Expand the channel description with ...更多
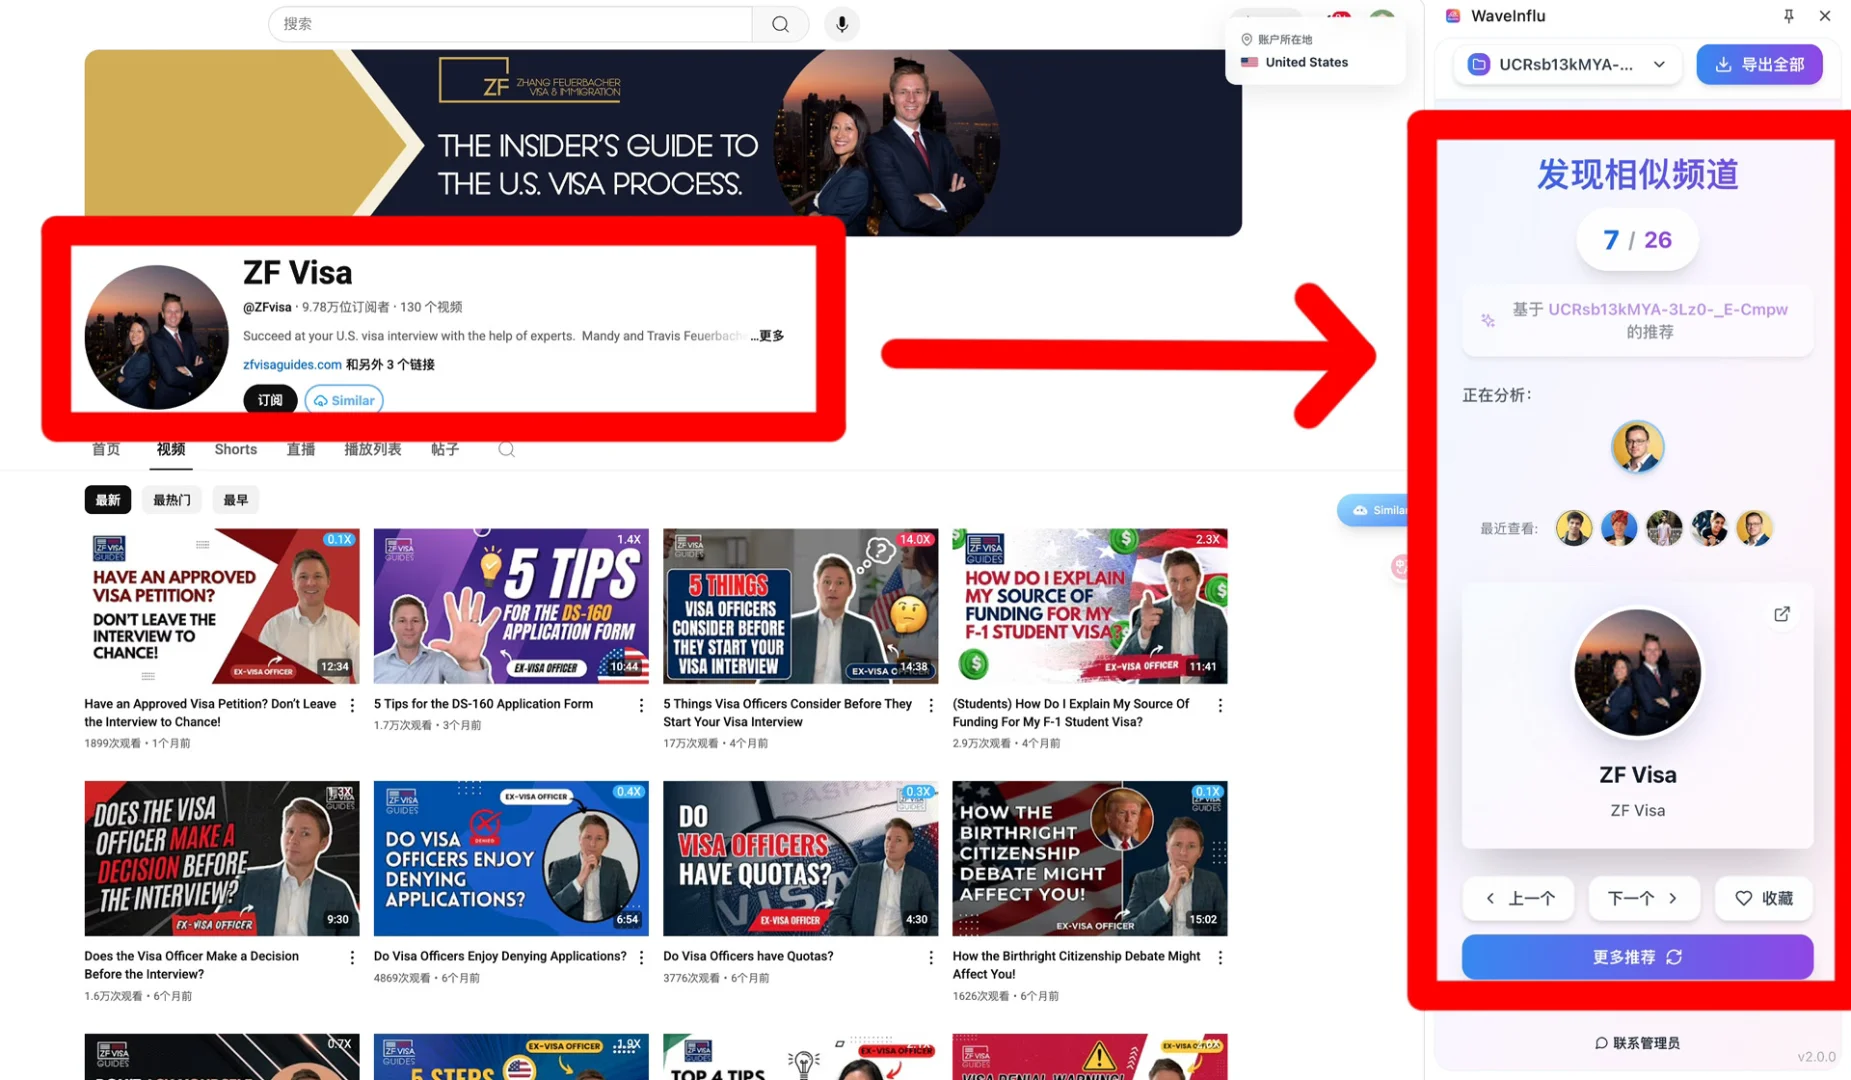Viewport: 1851px width, 1080px height. pos(767,336)
